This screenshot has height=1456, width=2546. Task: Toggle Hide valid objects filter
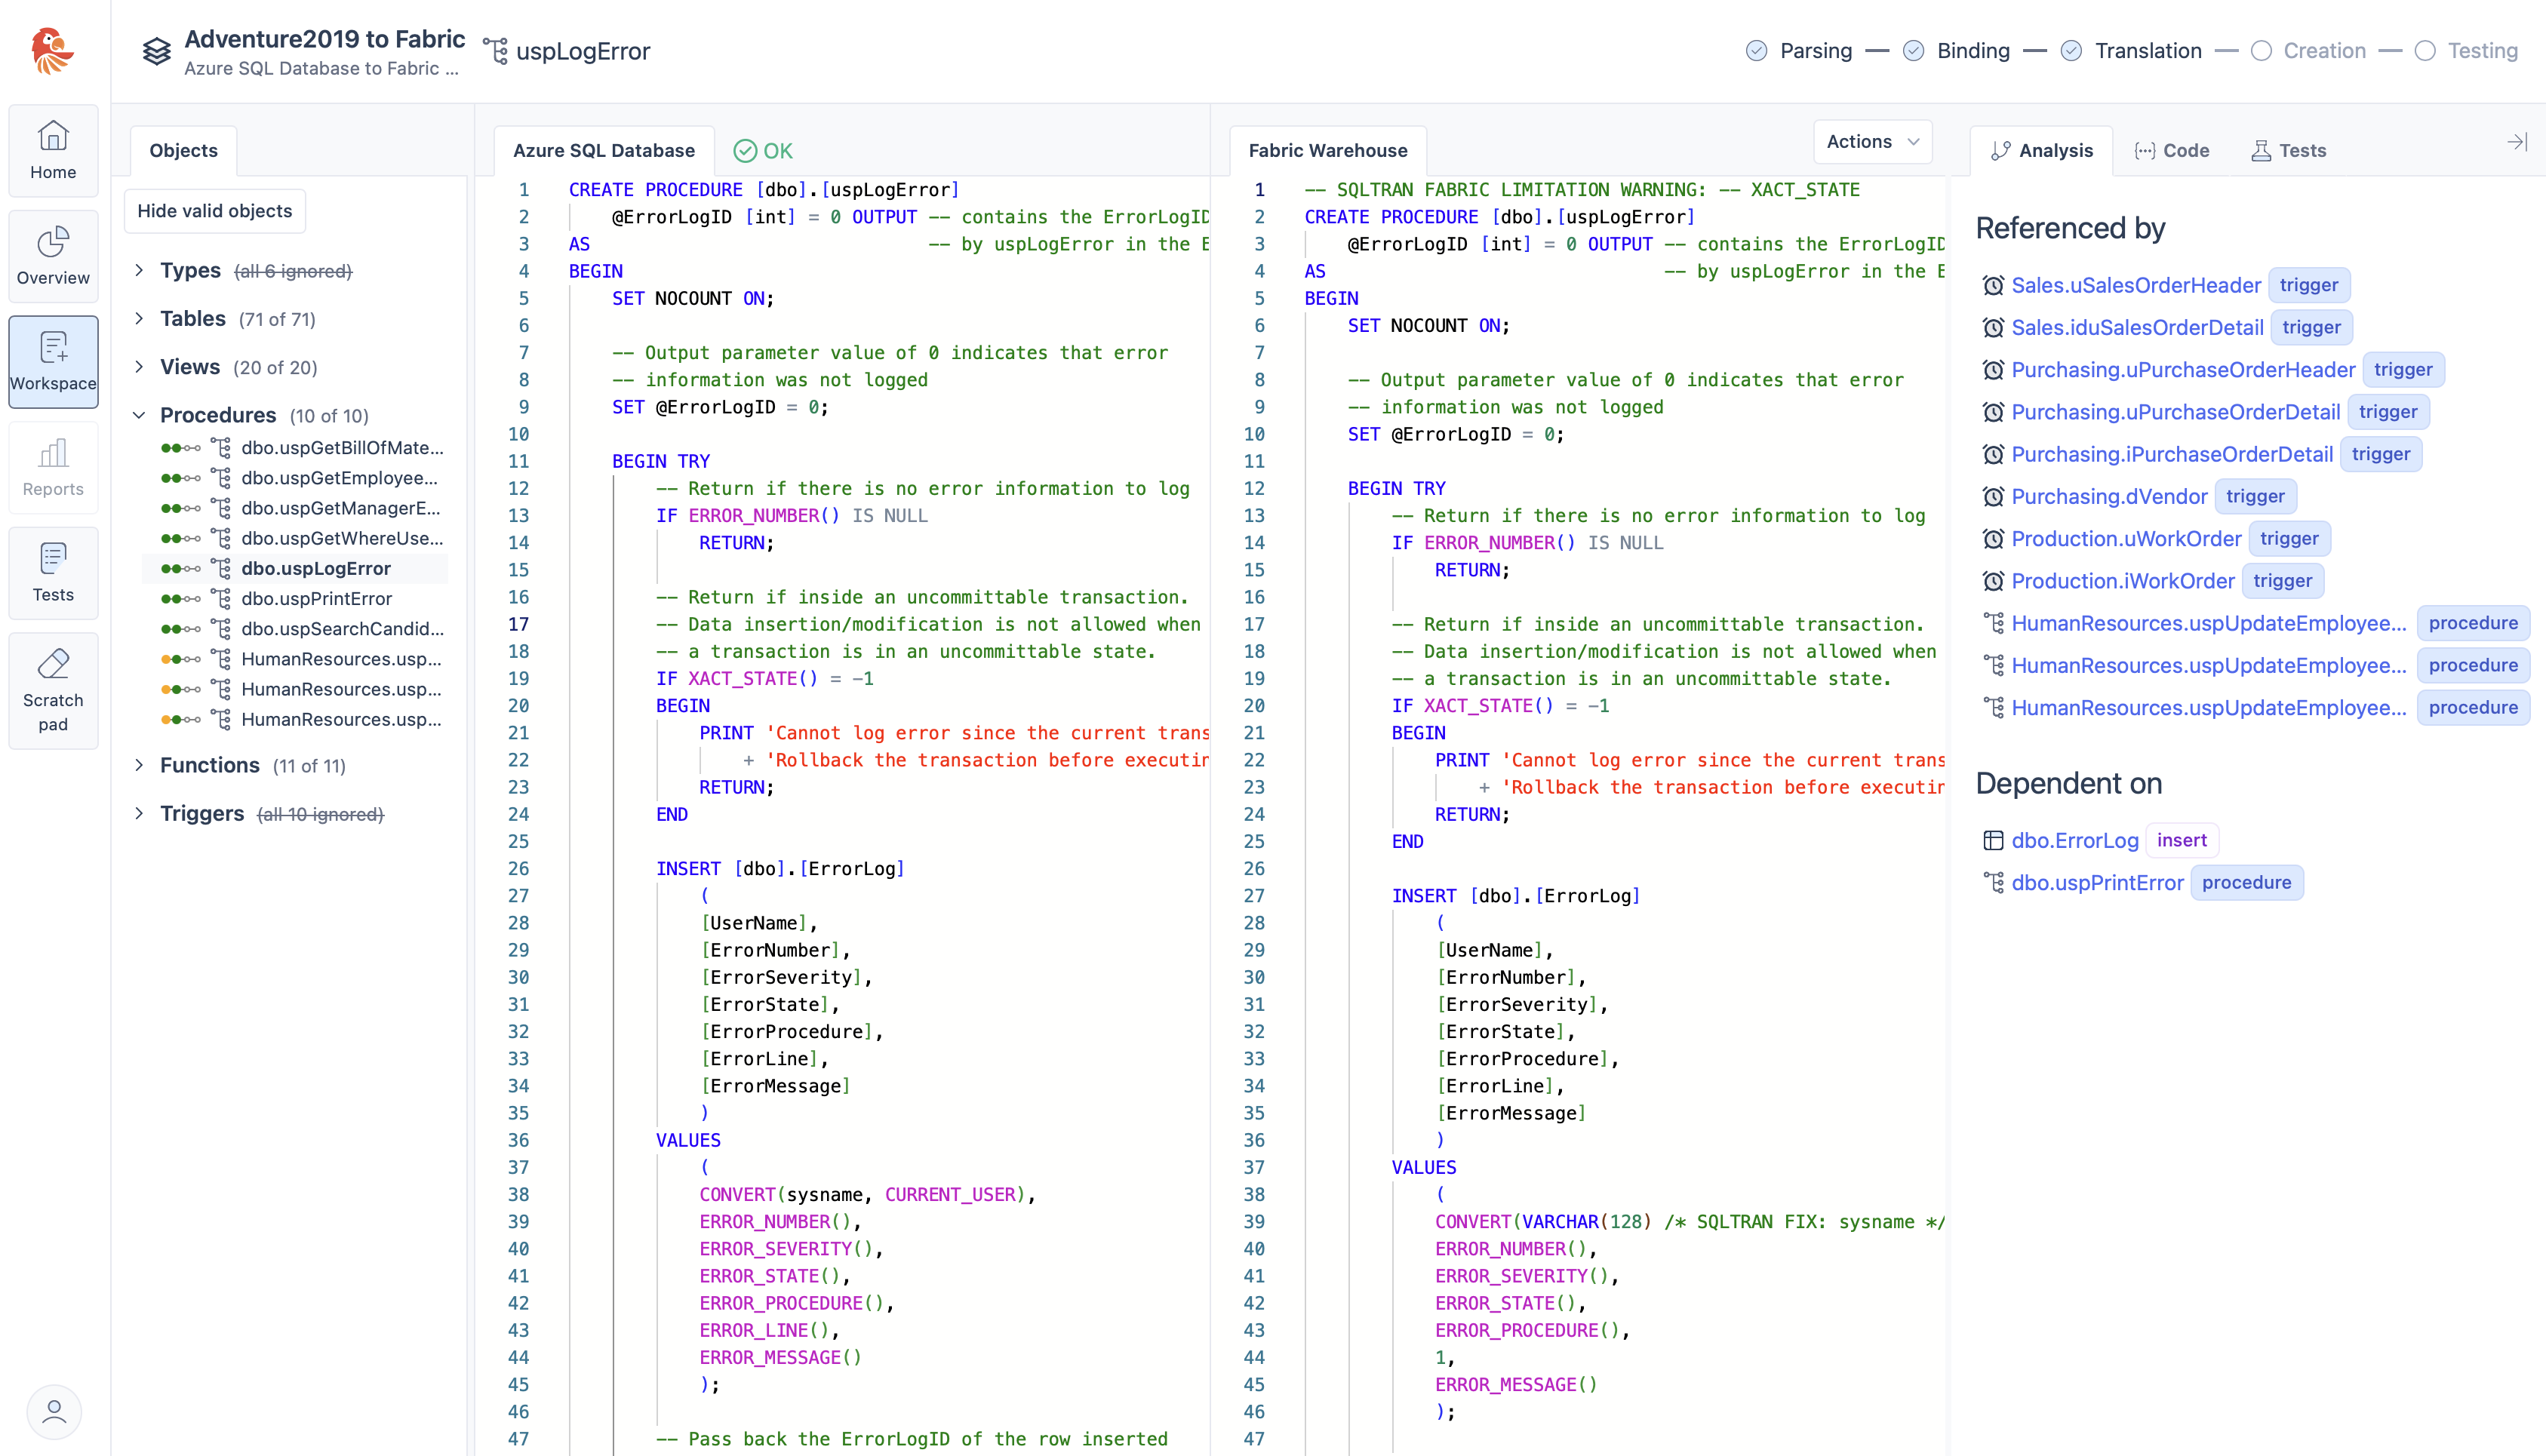coord(214,211)
